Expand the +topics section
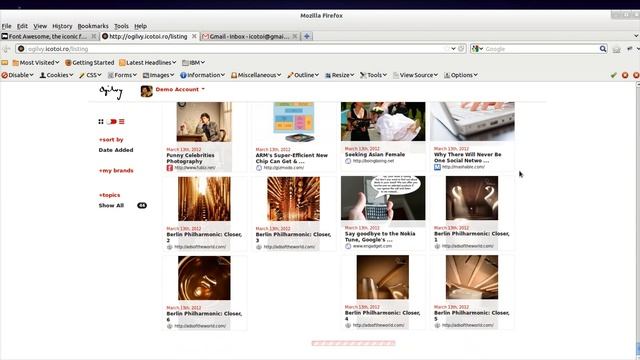The height and width of the screenshot is (360, 640). coord(109,195)
